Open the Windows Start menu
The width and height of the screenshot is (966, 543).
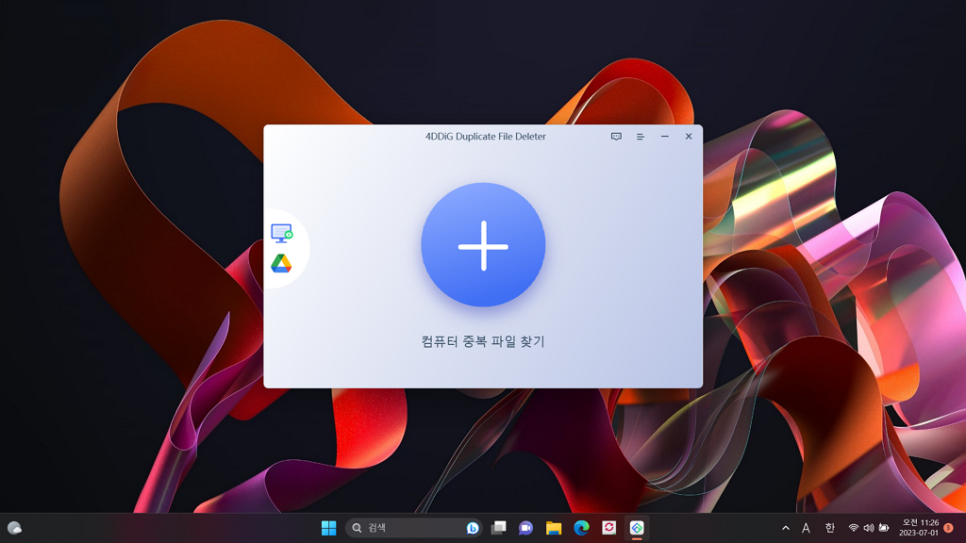(328, 528)
